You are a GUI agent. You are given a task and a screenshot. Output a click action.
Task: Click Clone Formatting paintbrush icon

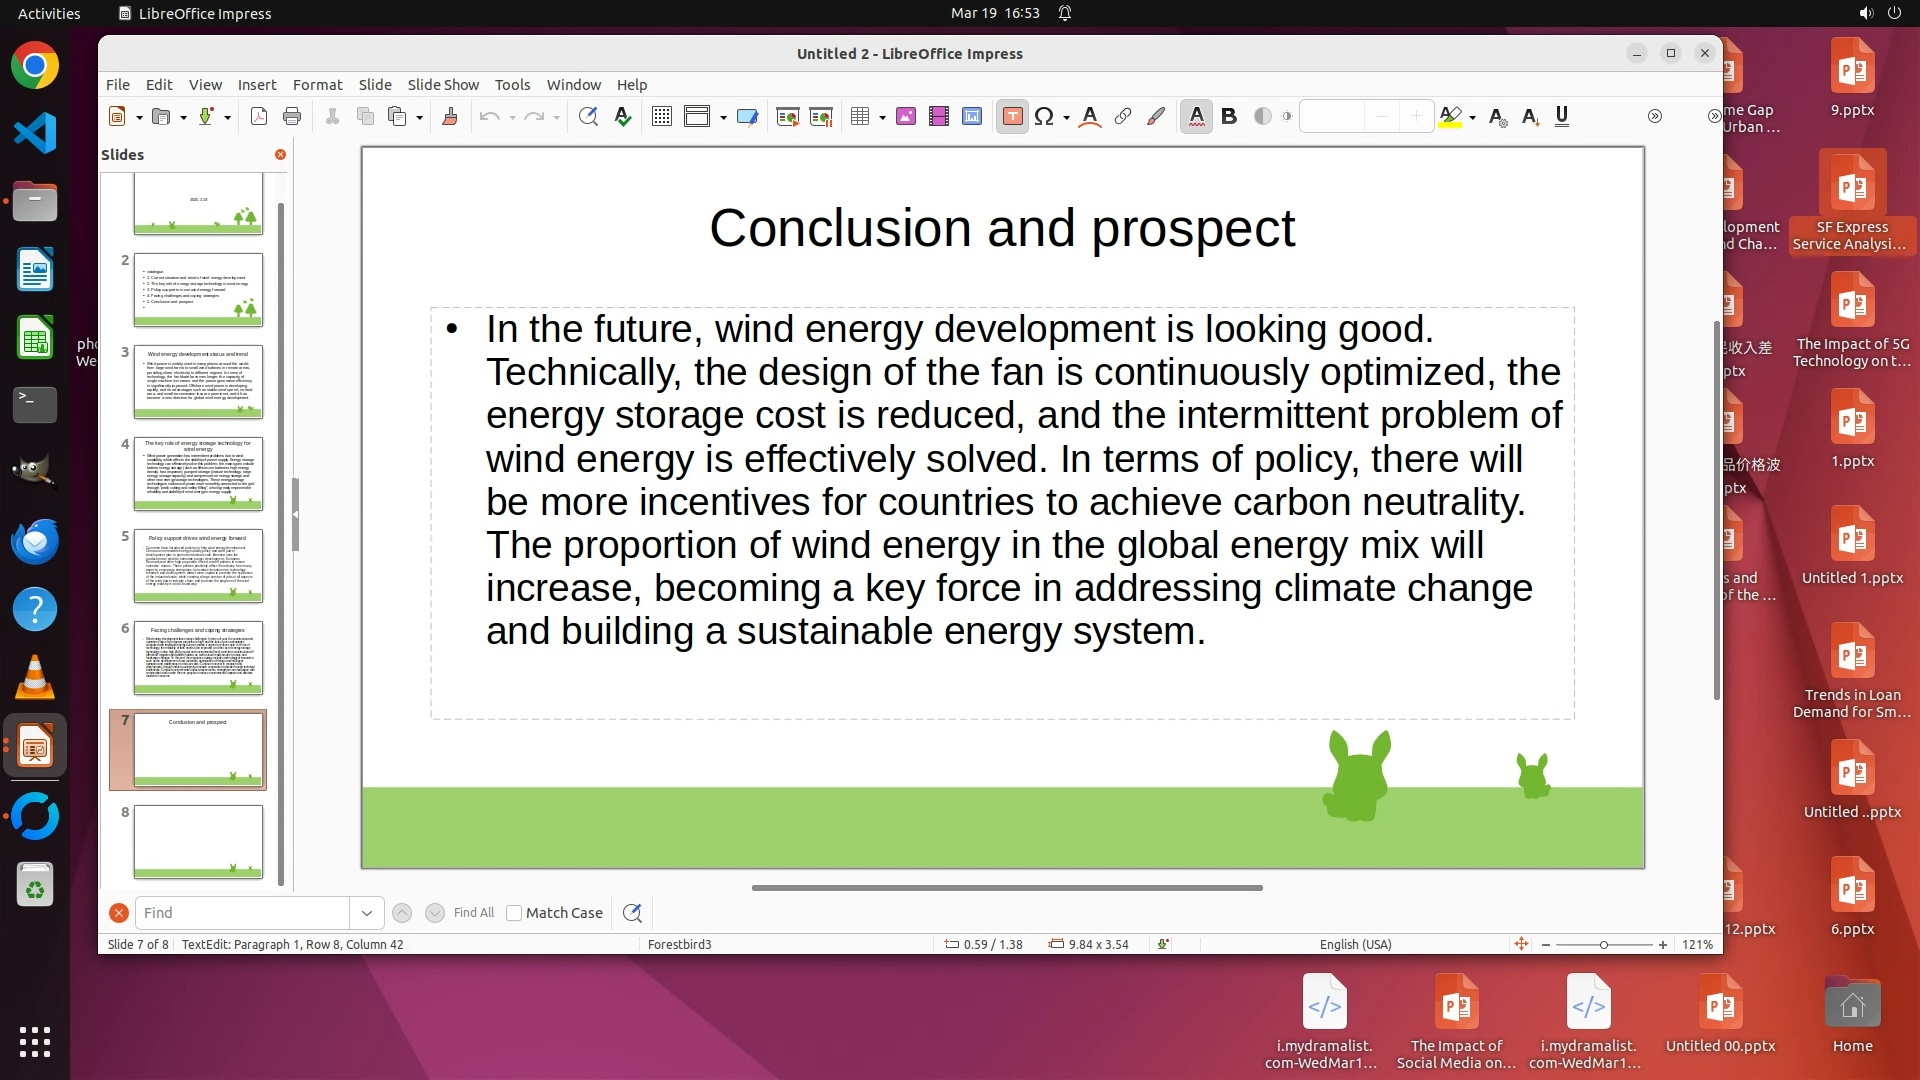[x=450, y=117]
